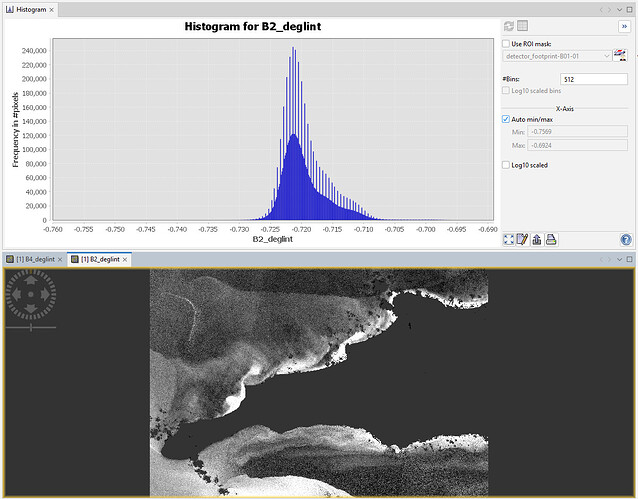Click the zoom all icon under options
Screen dimensions: 638x499
point(509,239)
